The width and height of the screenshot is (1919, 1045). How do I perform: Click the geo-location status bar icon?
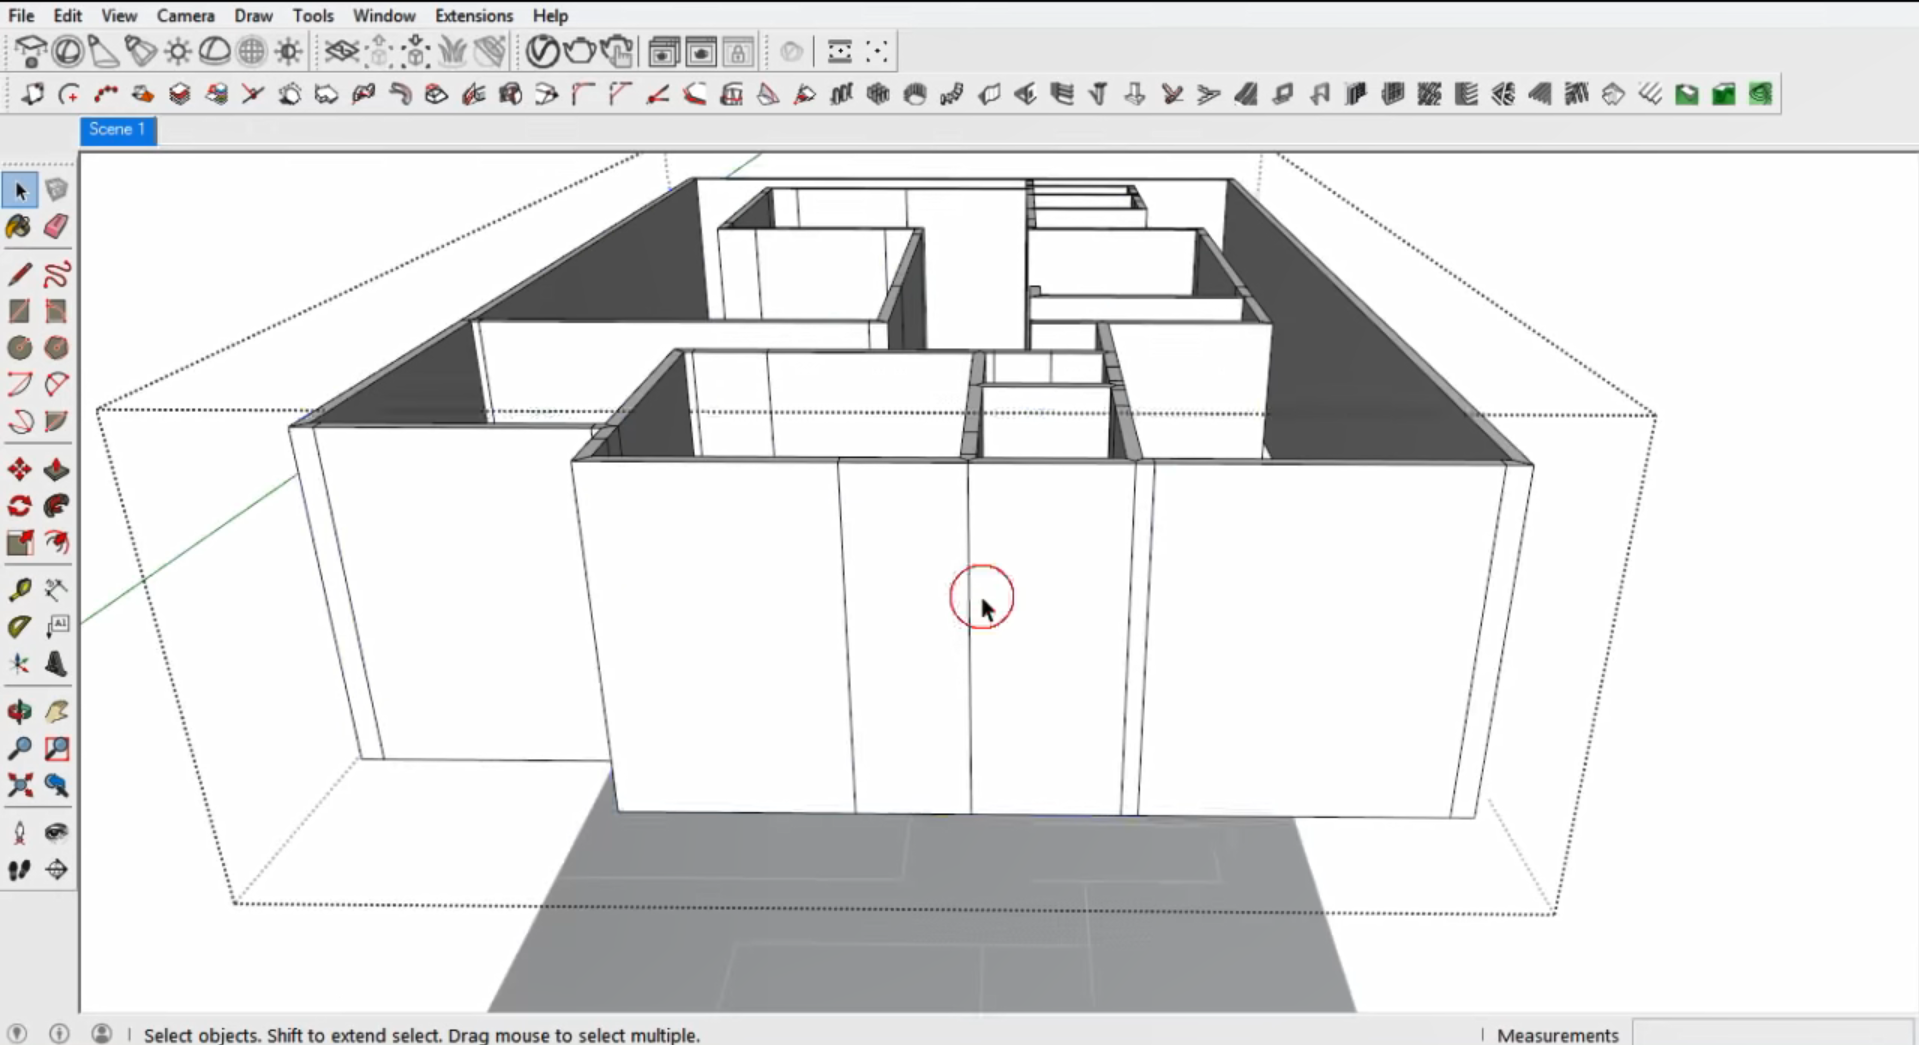pos(17,1033)
